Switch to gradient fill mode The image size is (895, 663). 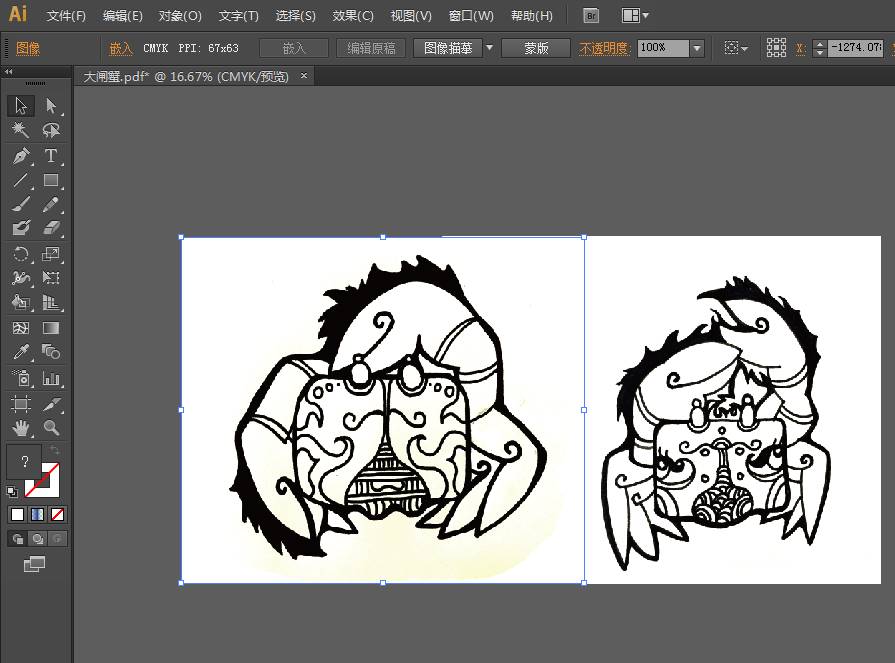tap(38, 515)
